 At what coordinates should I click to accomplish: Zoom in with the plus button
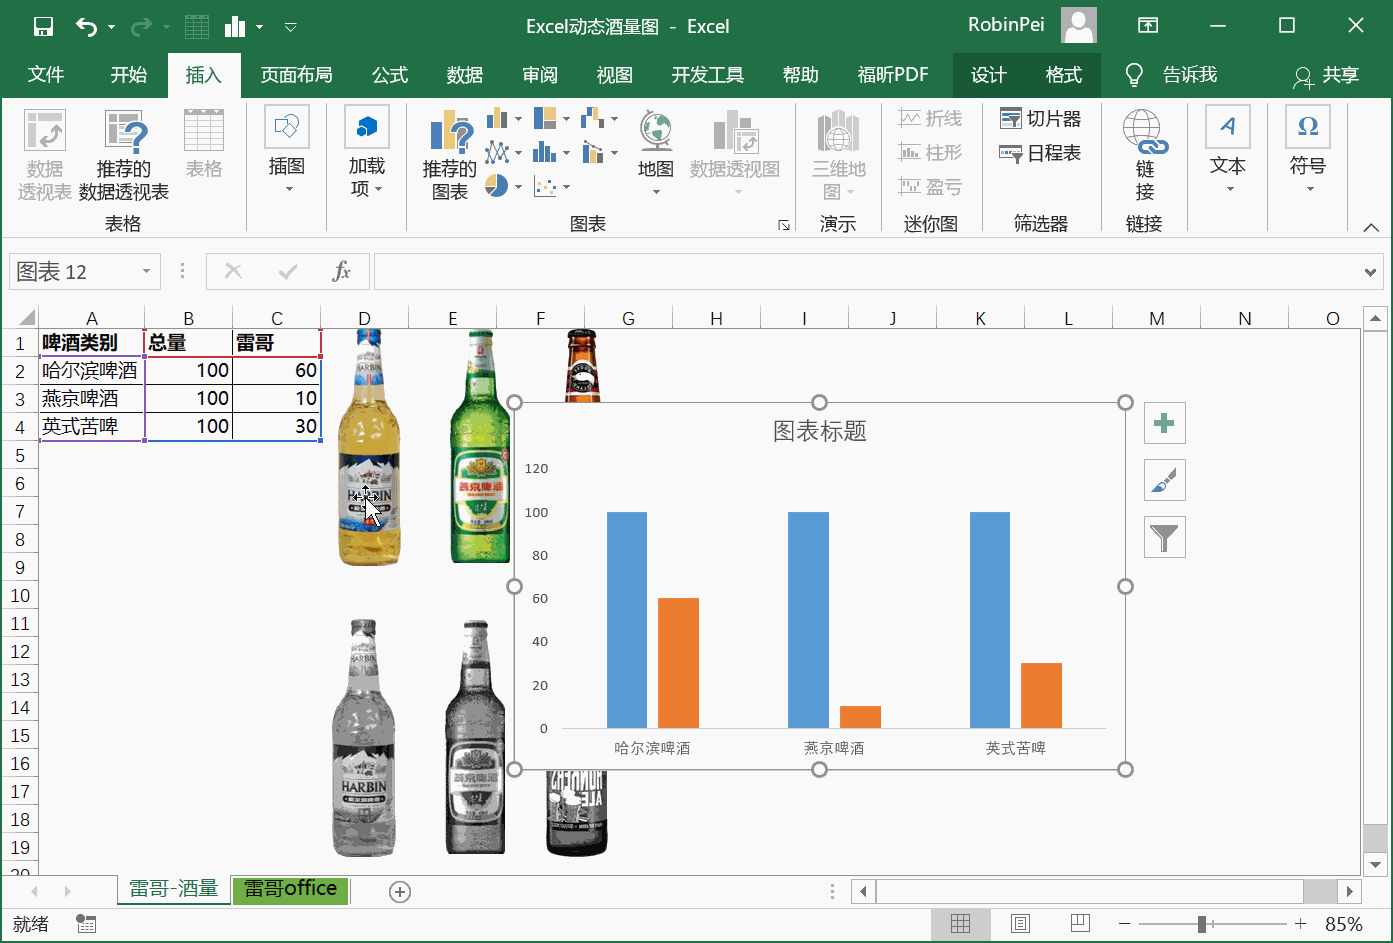point(1300,924)
